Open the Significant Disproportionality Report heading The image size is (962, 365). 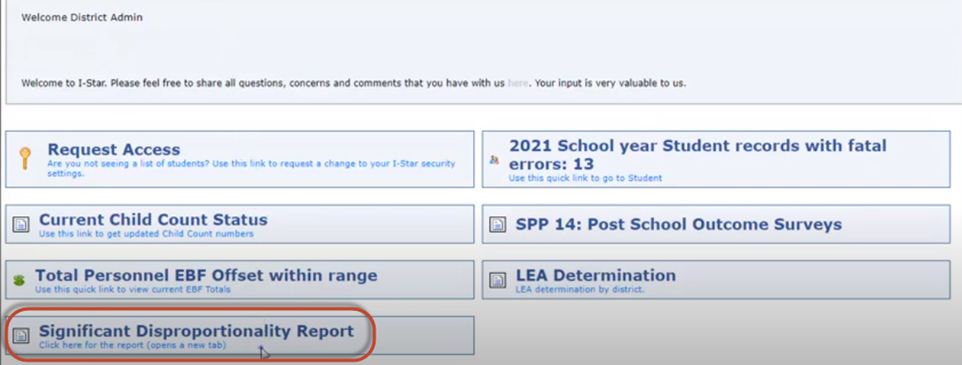(196, 331)
